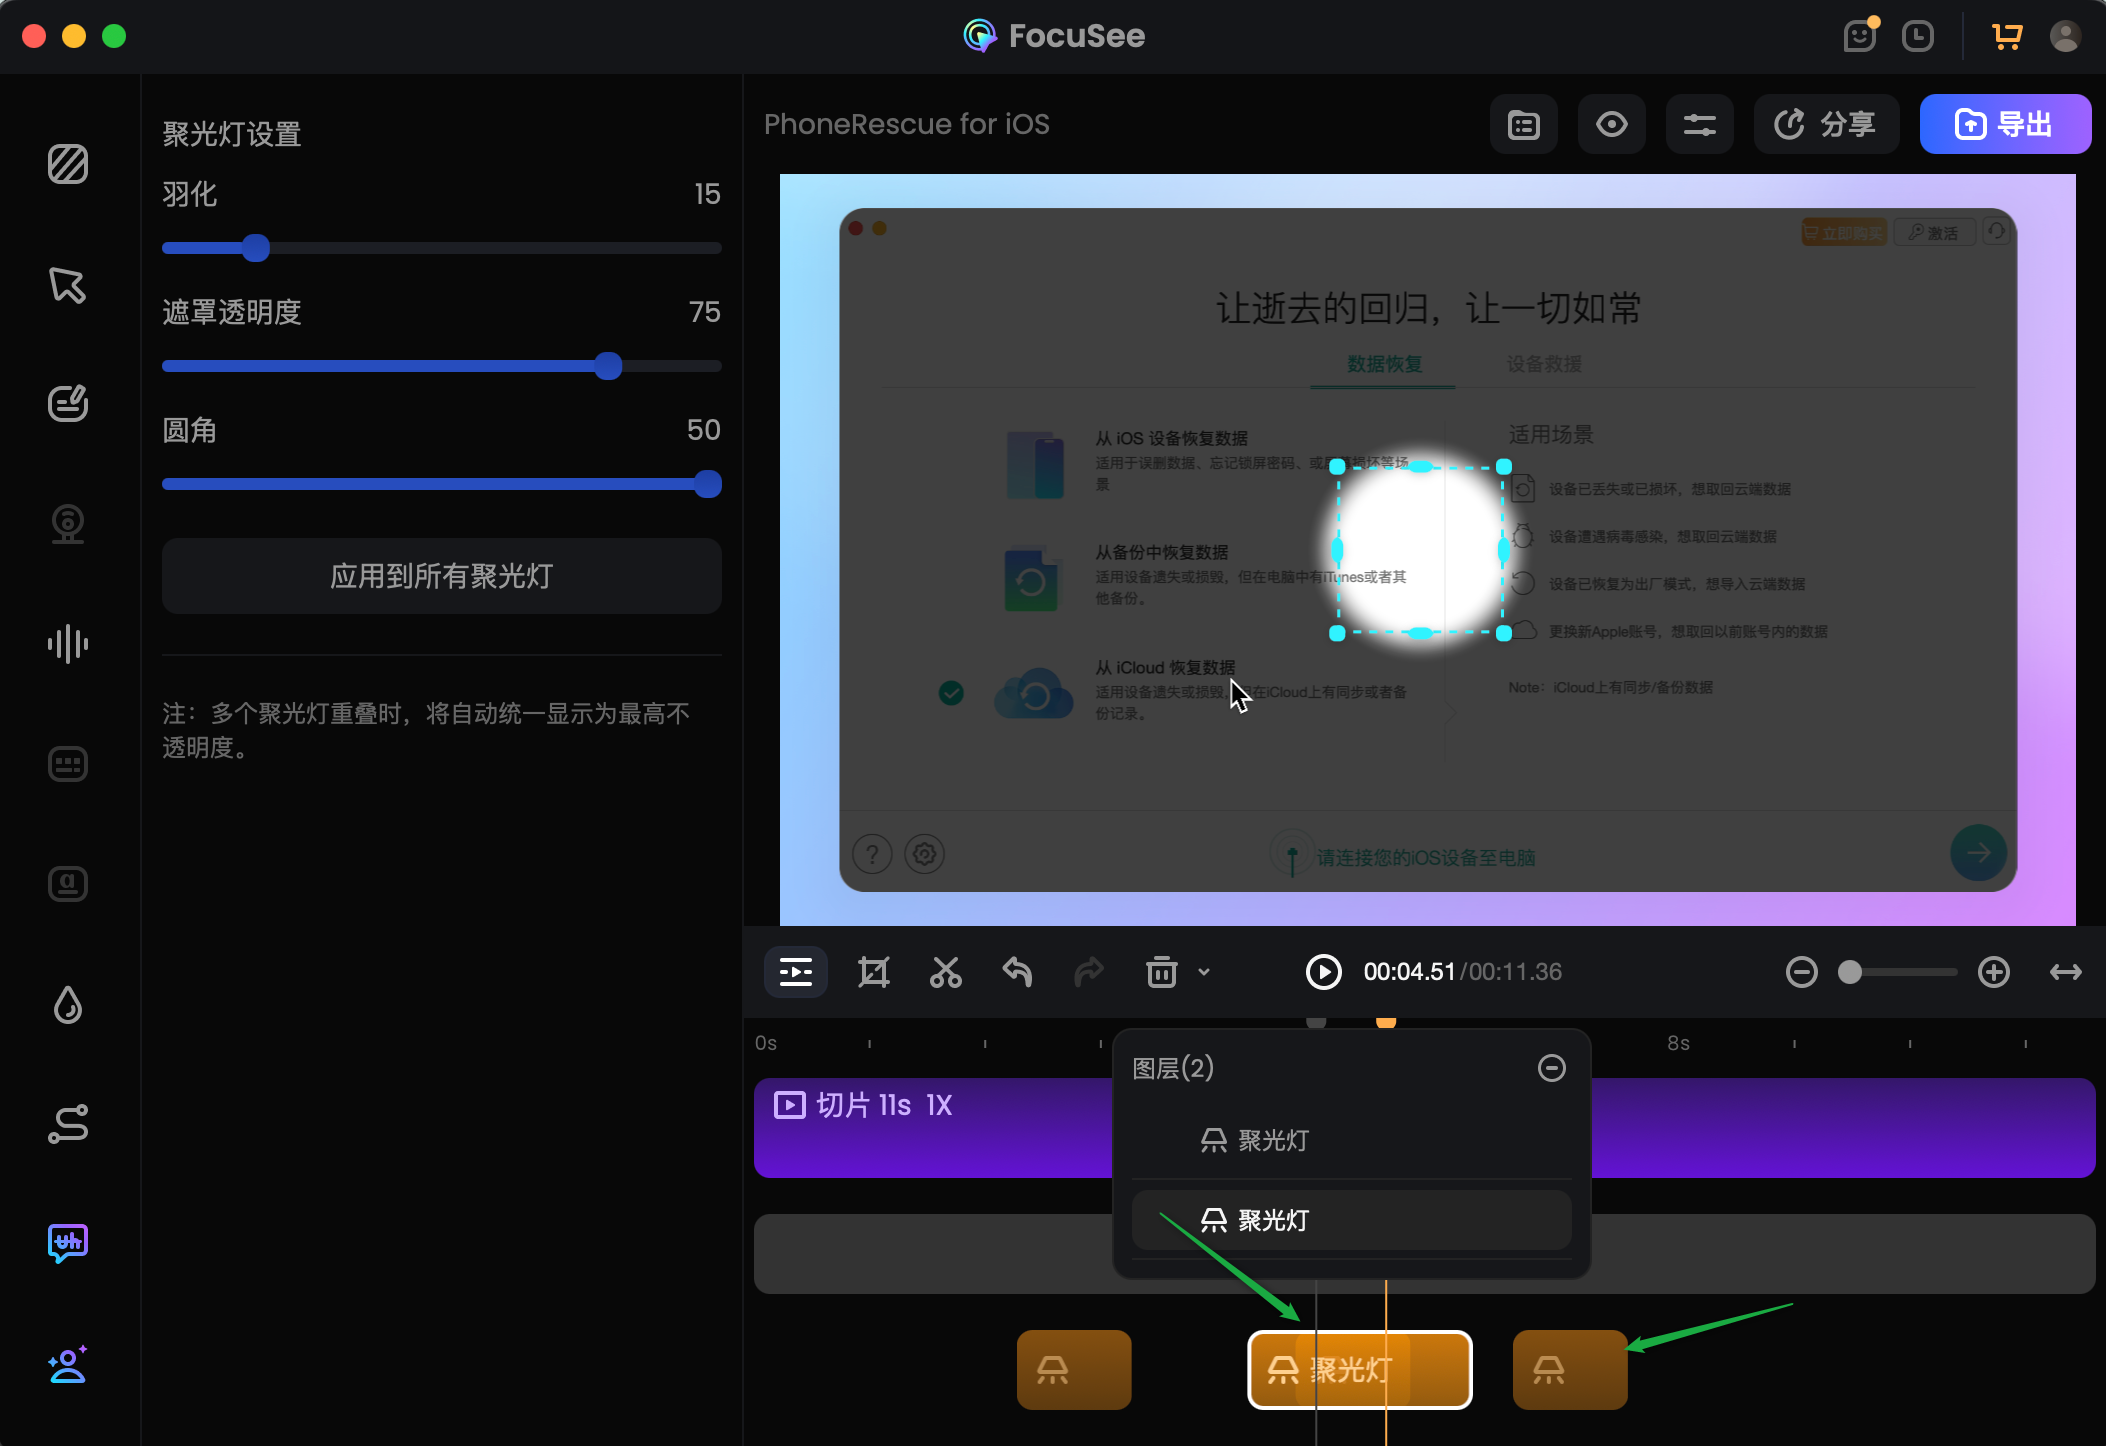Image resolution: width=2106 pixels, height=1446 pixels.
Task: Select the first 聚光灯 layer entry
Action: (x=1351, y=1140)
